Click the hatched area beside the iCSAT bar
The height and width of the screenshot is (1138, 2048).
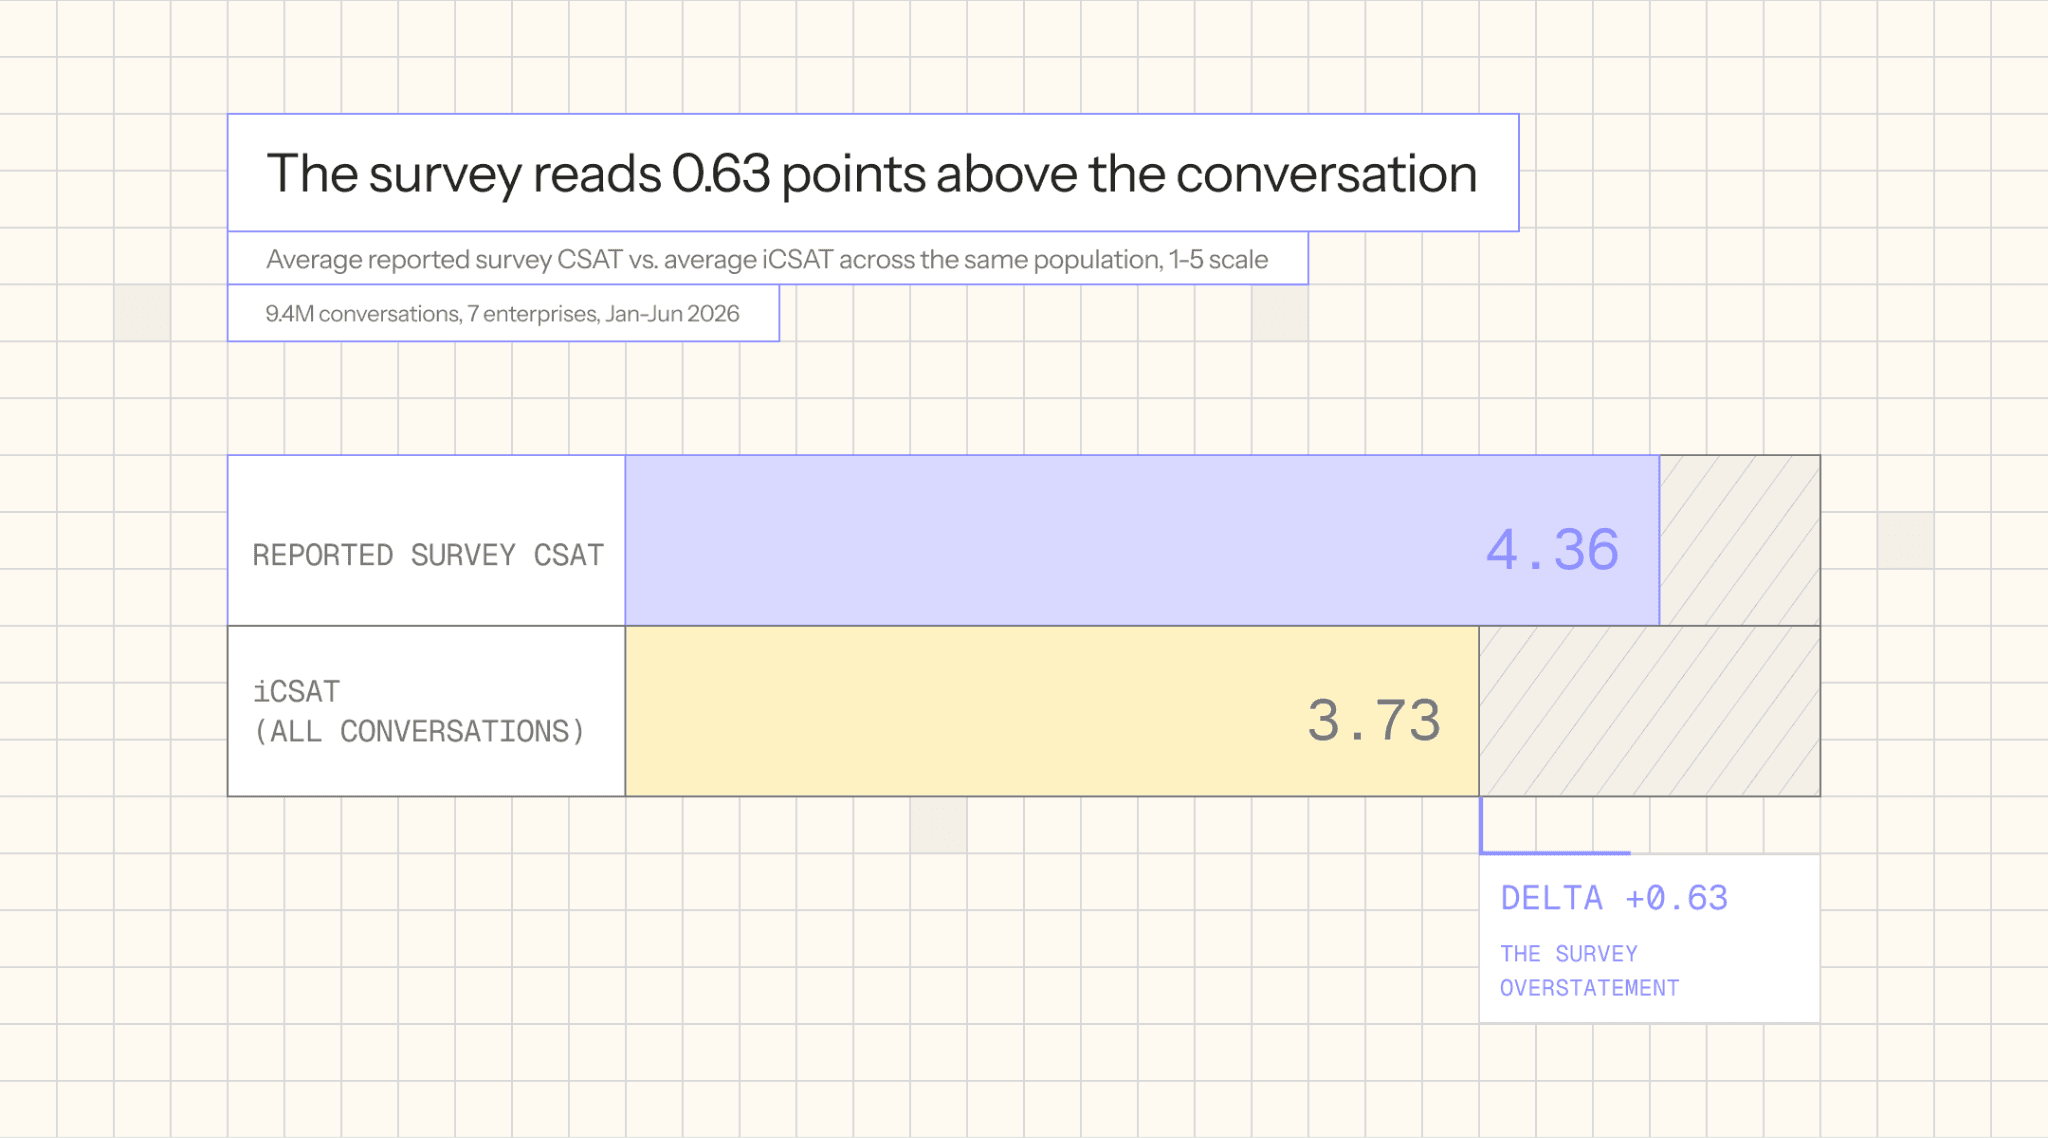pos(1650,711)
